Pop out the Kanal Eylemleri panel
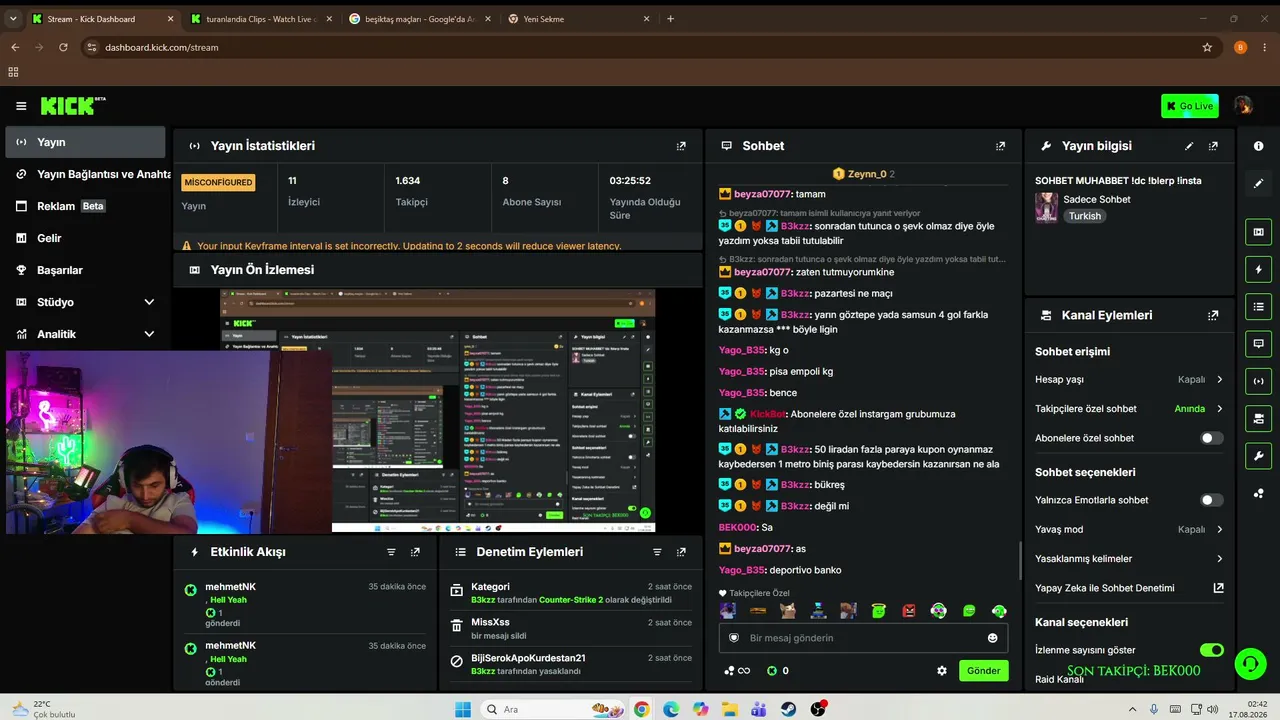The height and width of the screenshot is (720, 1280). (x=1213, y=315)
